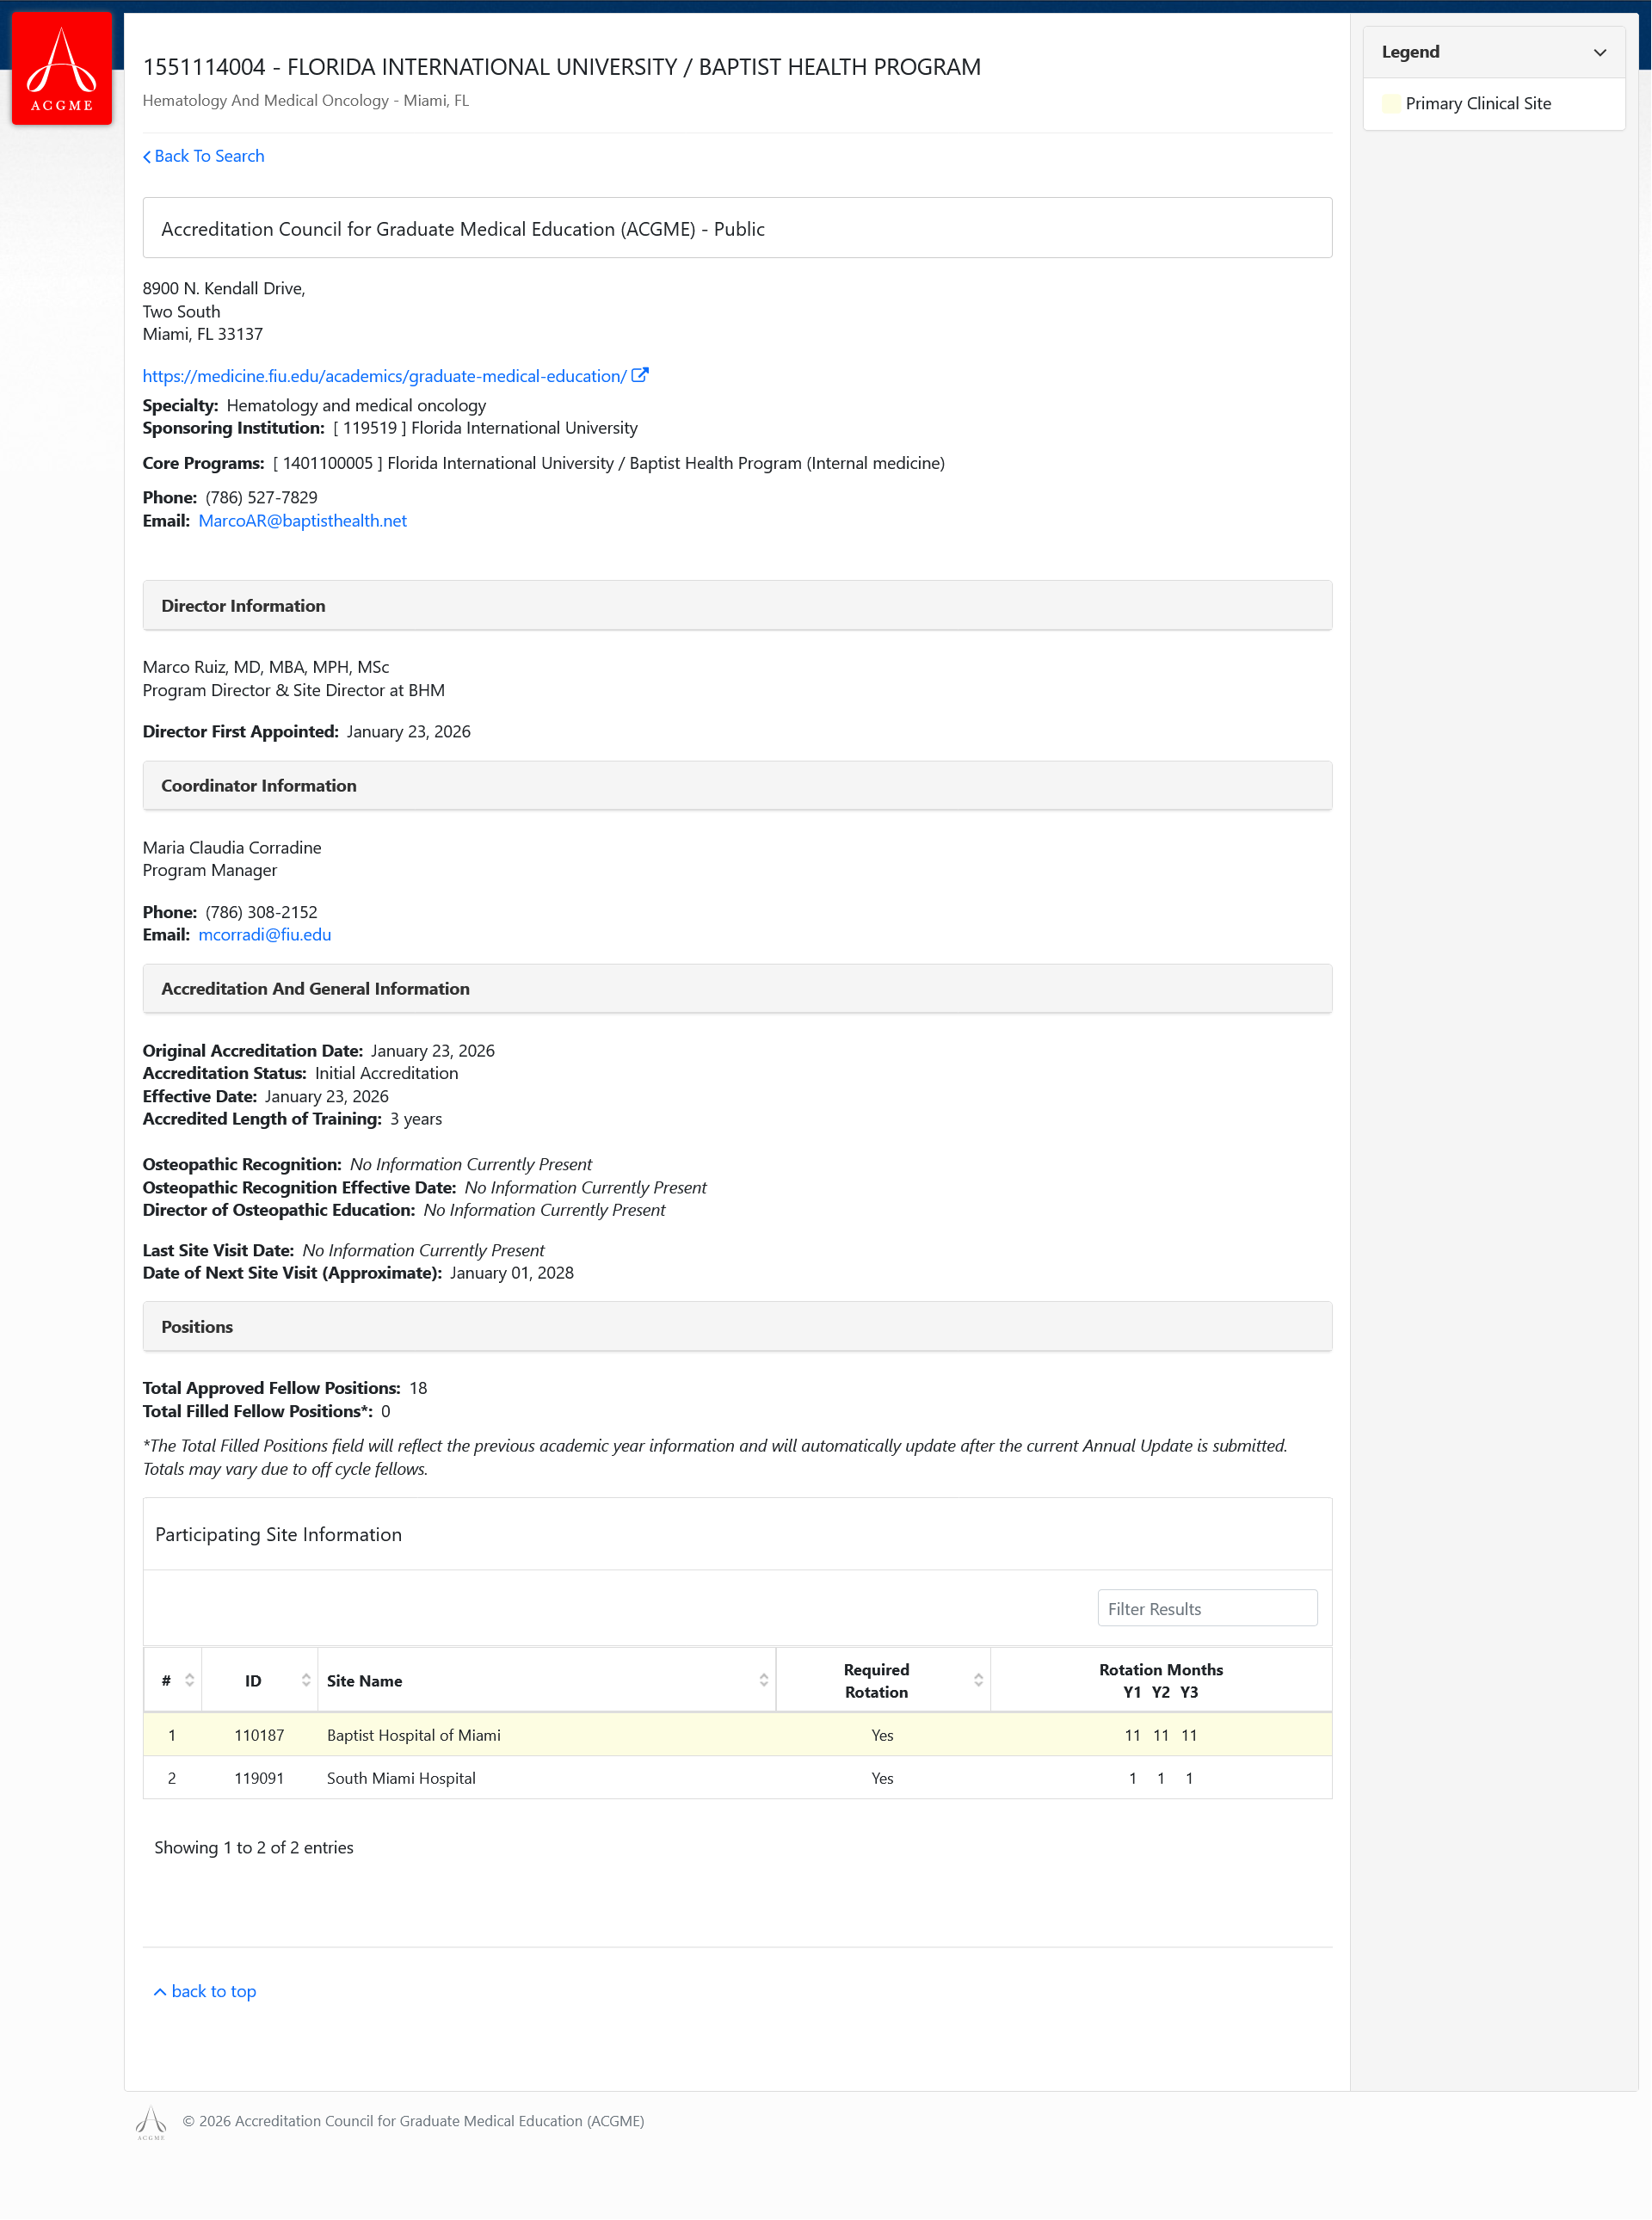Sort by Required Rotation column arrows
The height and width of the screenshot is (2220, 1652).
coord(978,1680)
